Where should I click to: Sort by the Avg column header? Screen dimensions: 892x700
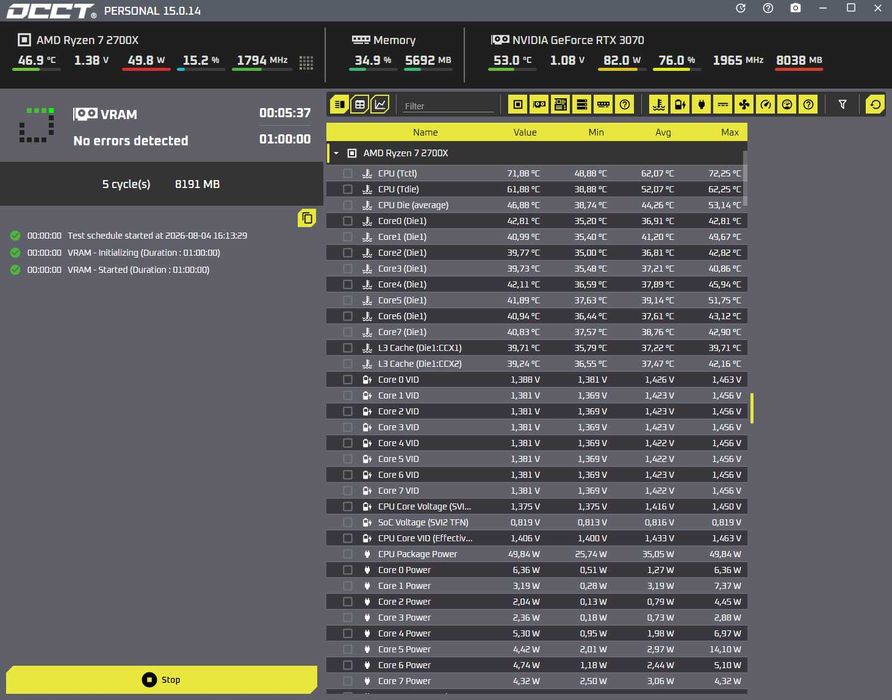pyautogui.click(x=663, y=132)
